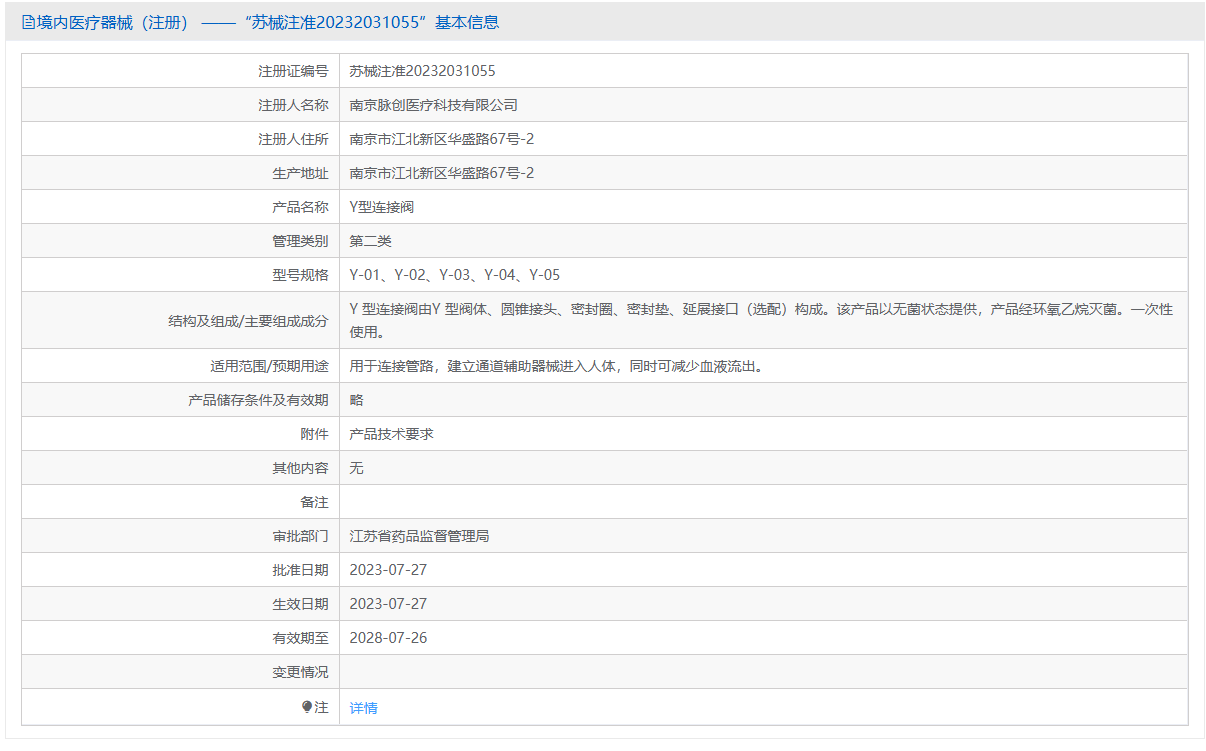The image size is (1206, 751).
Task: Click the label 注册人名称
Action: click(293, 105)
